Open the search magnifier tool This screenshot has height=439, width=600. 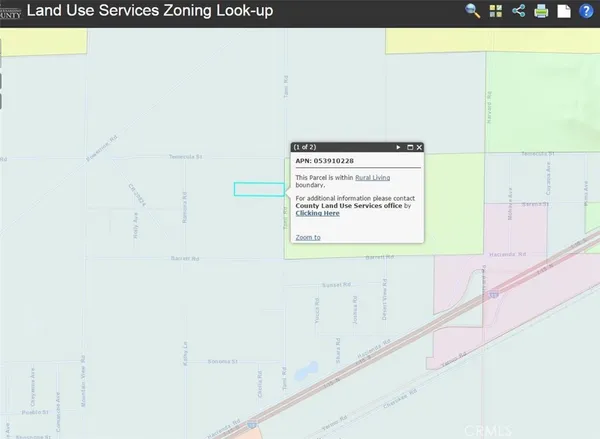pyautogui.click(x=474, y=11)
